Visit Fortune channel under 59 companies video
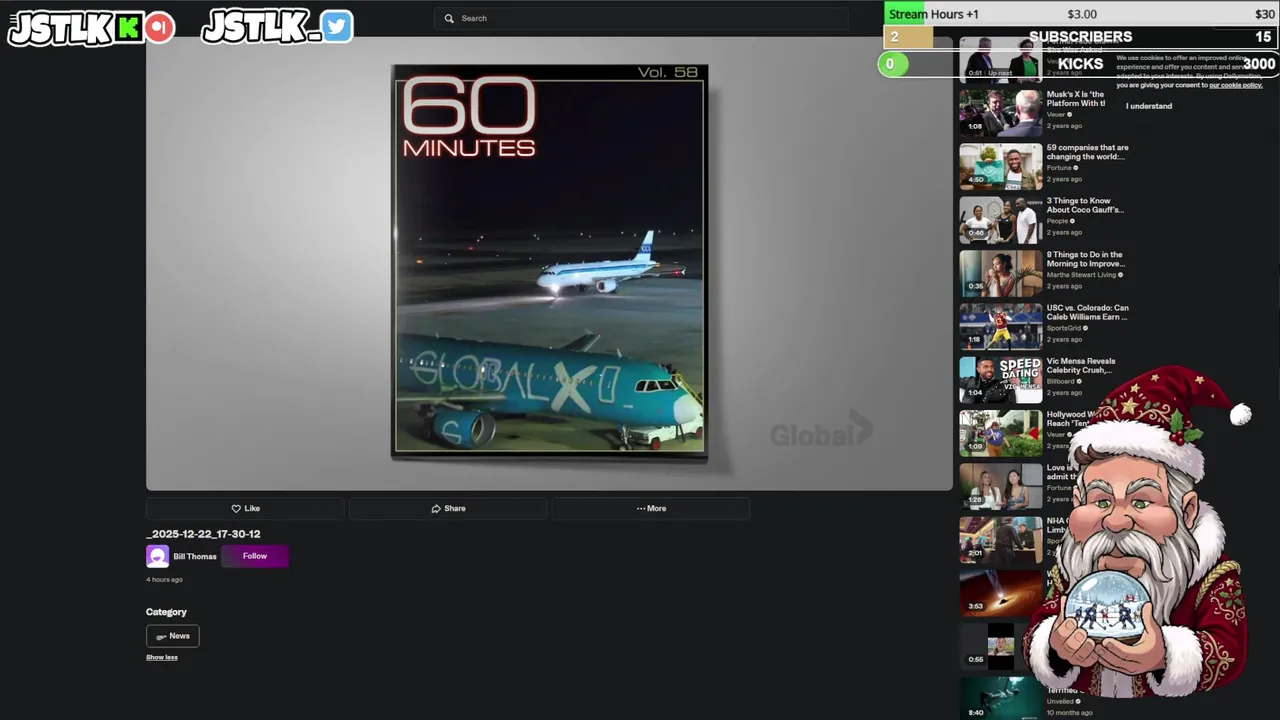1280x720 pixels. 1059,168
